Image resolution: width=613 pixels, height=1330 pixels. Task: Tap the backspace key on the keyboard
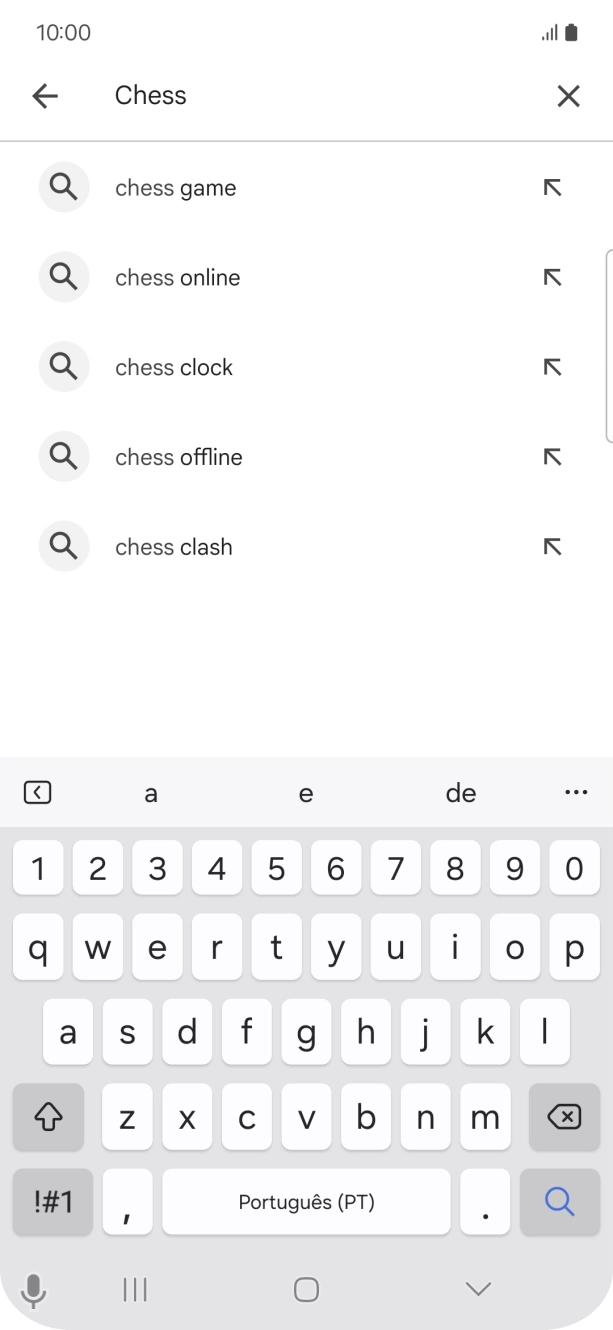(562, 1117)
